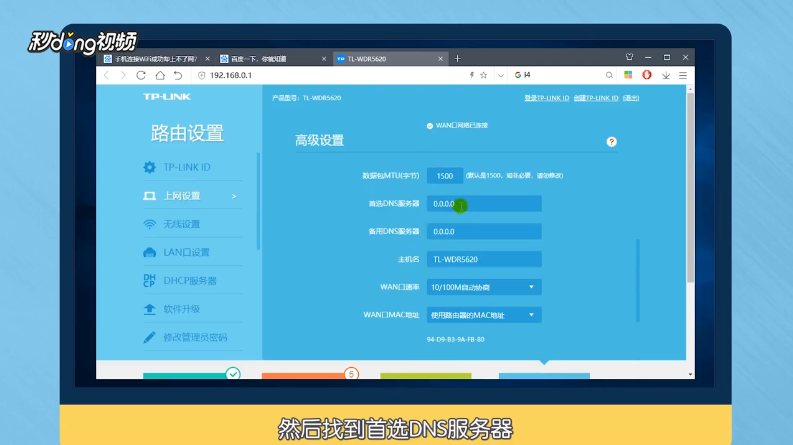The height and width of the screenshot is (445, 793).
Task: Reload the router page
Action: (x=141, y=75)
